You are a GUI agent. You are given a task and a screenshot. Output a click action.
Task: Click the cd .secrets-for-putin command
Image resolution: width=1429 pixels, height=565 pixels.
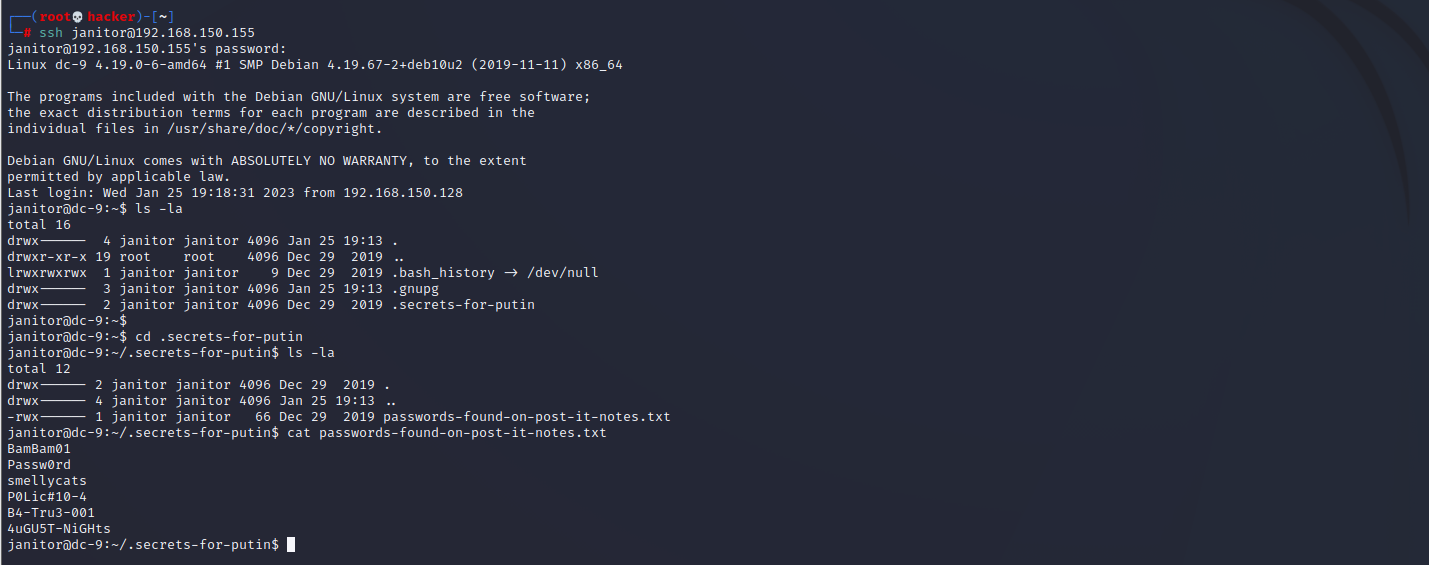coord(219,337)
